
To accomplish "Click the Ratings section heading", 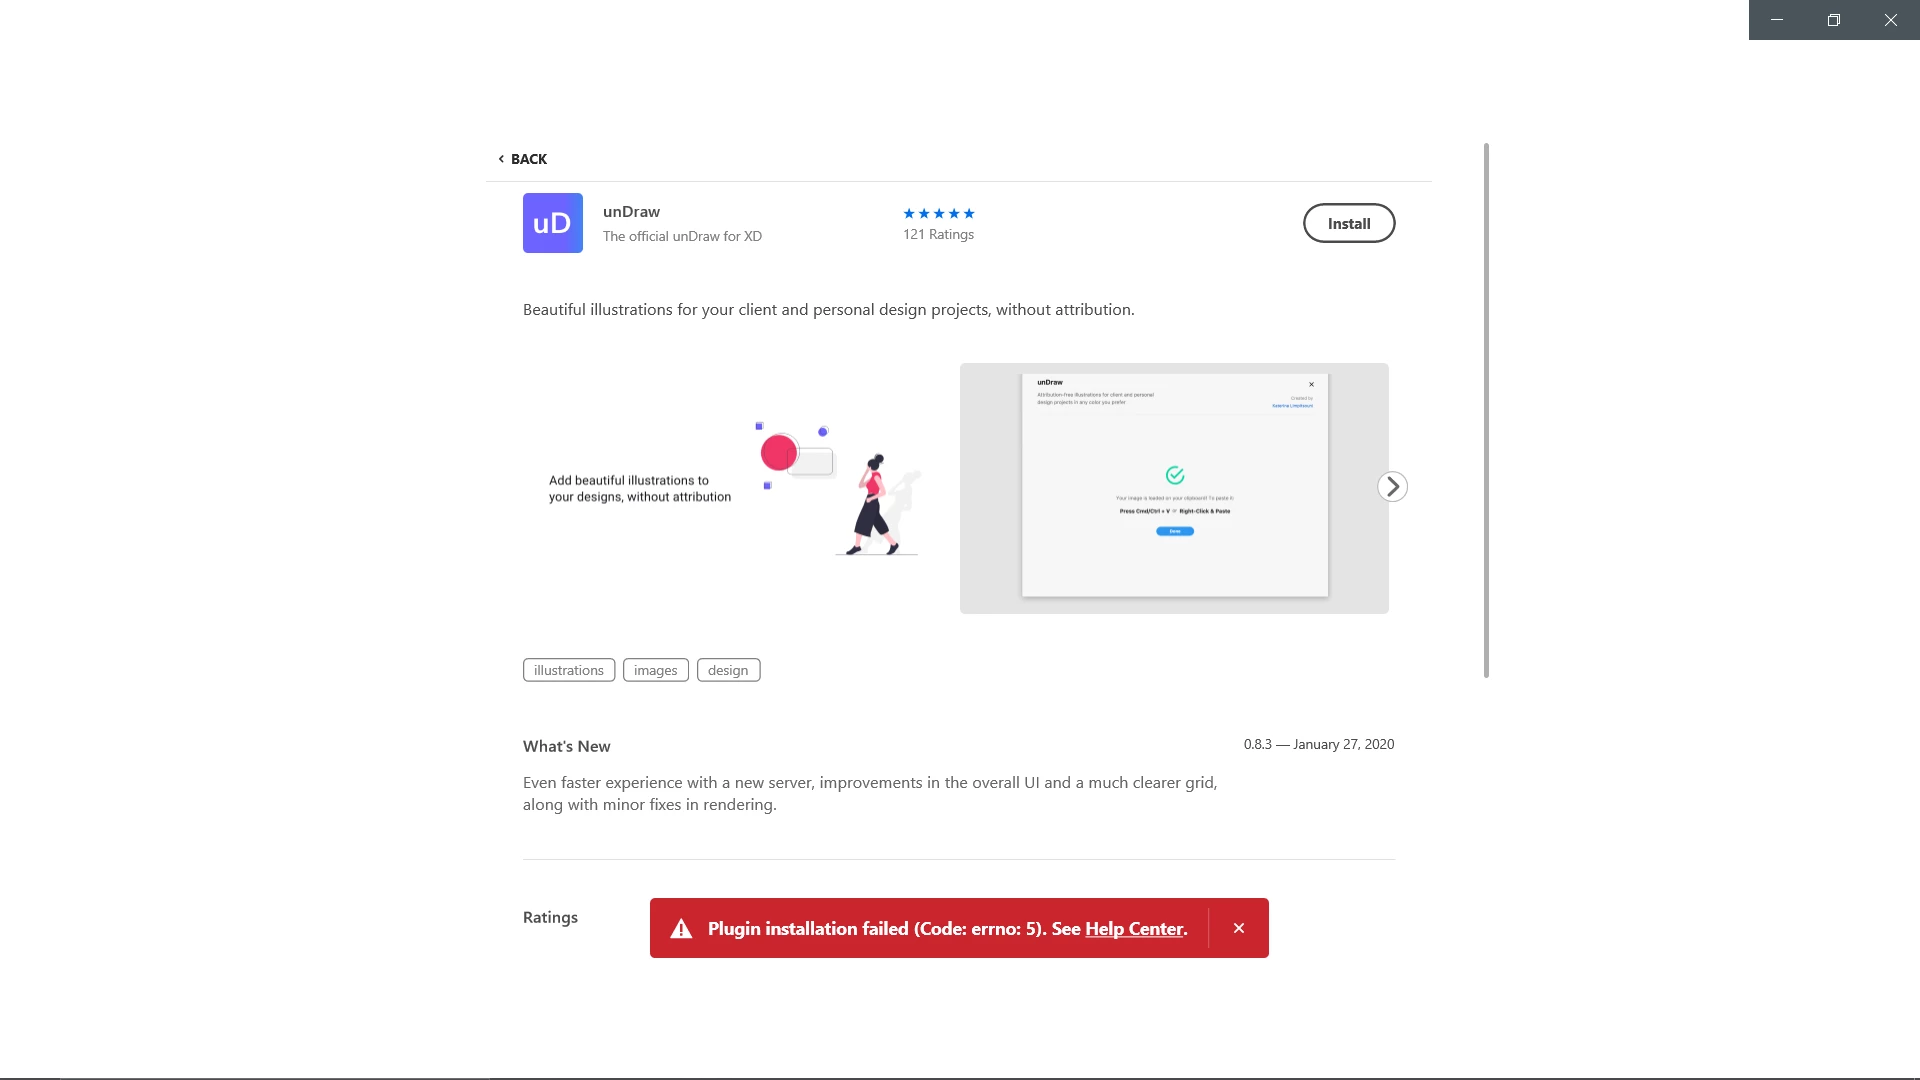I will 550,917.
